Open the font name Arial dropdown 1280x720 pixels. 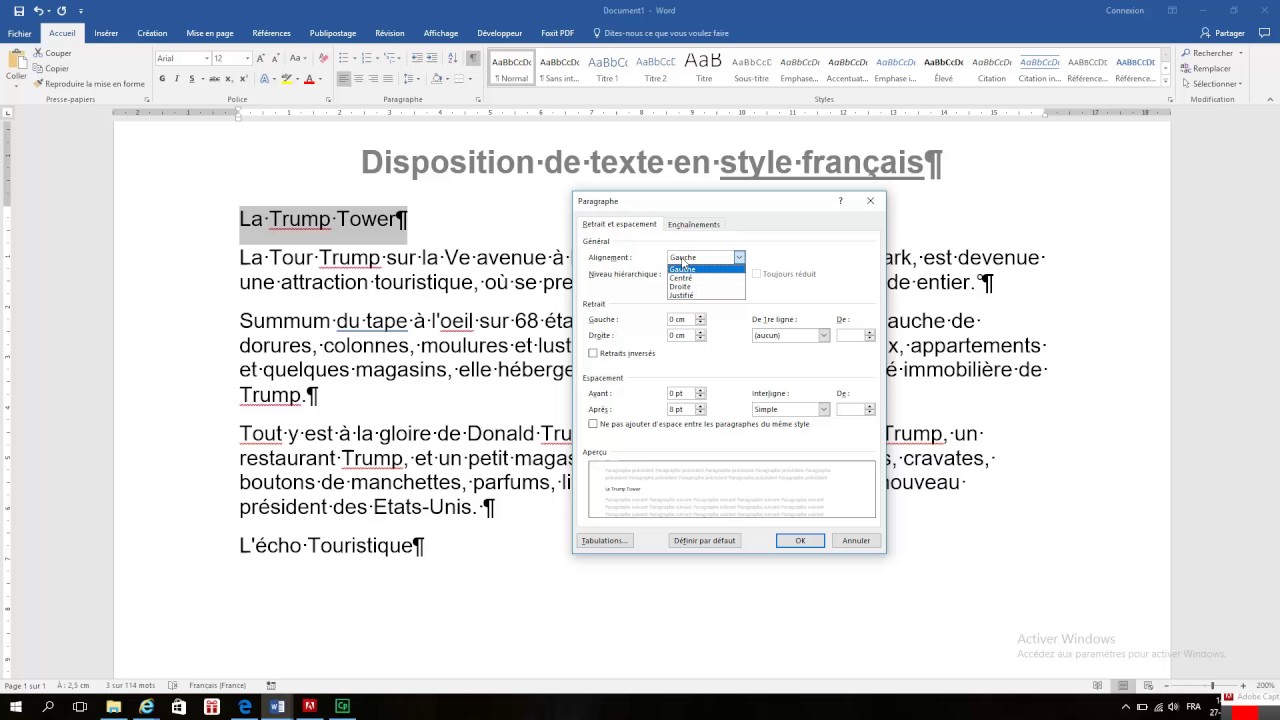point(207,59)
